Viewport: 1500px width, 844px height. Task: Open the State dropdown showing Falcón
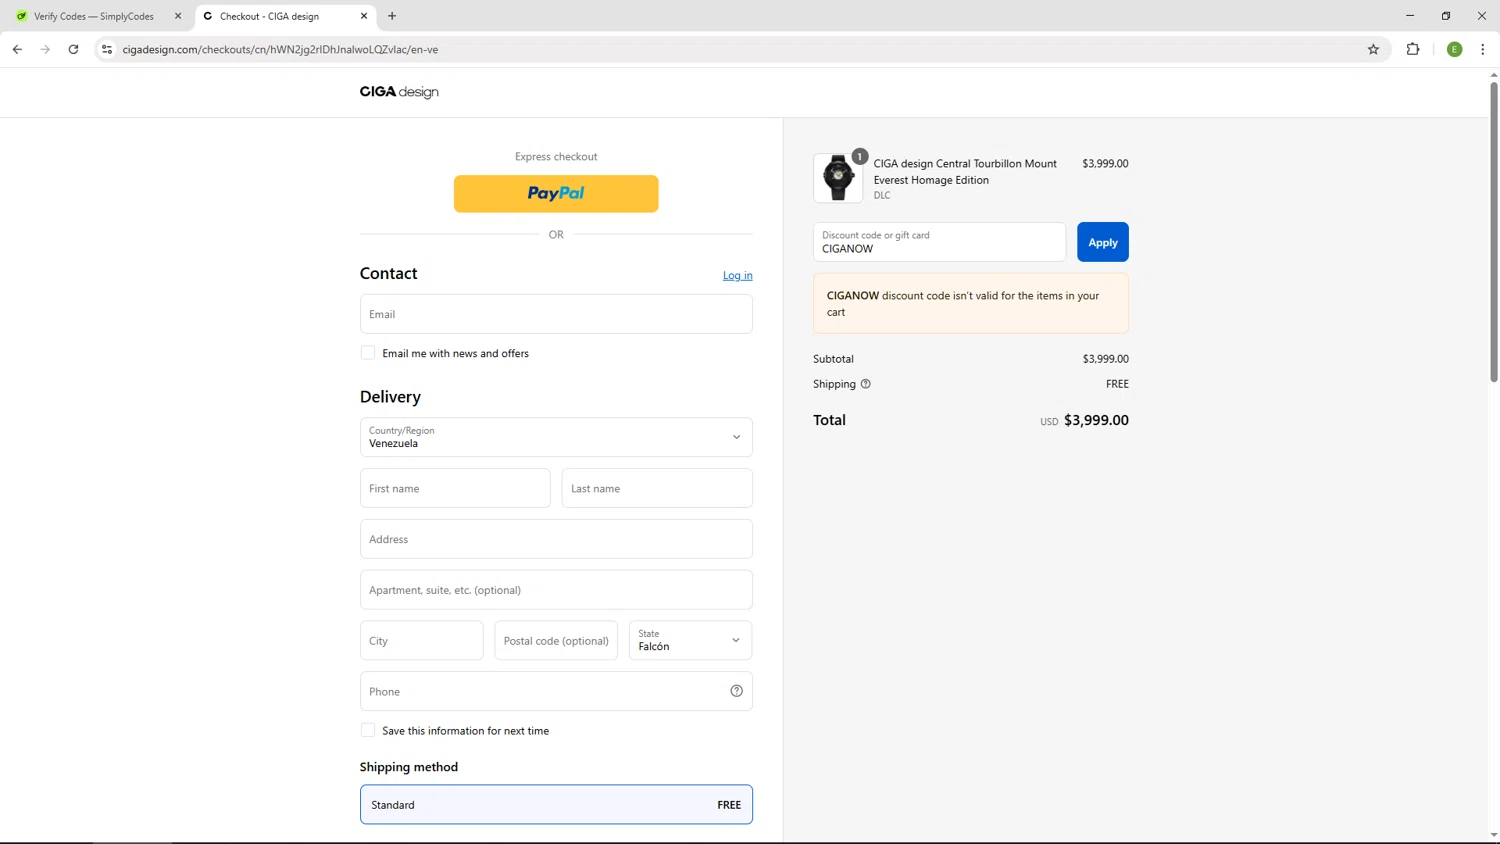coord(690,641)
